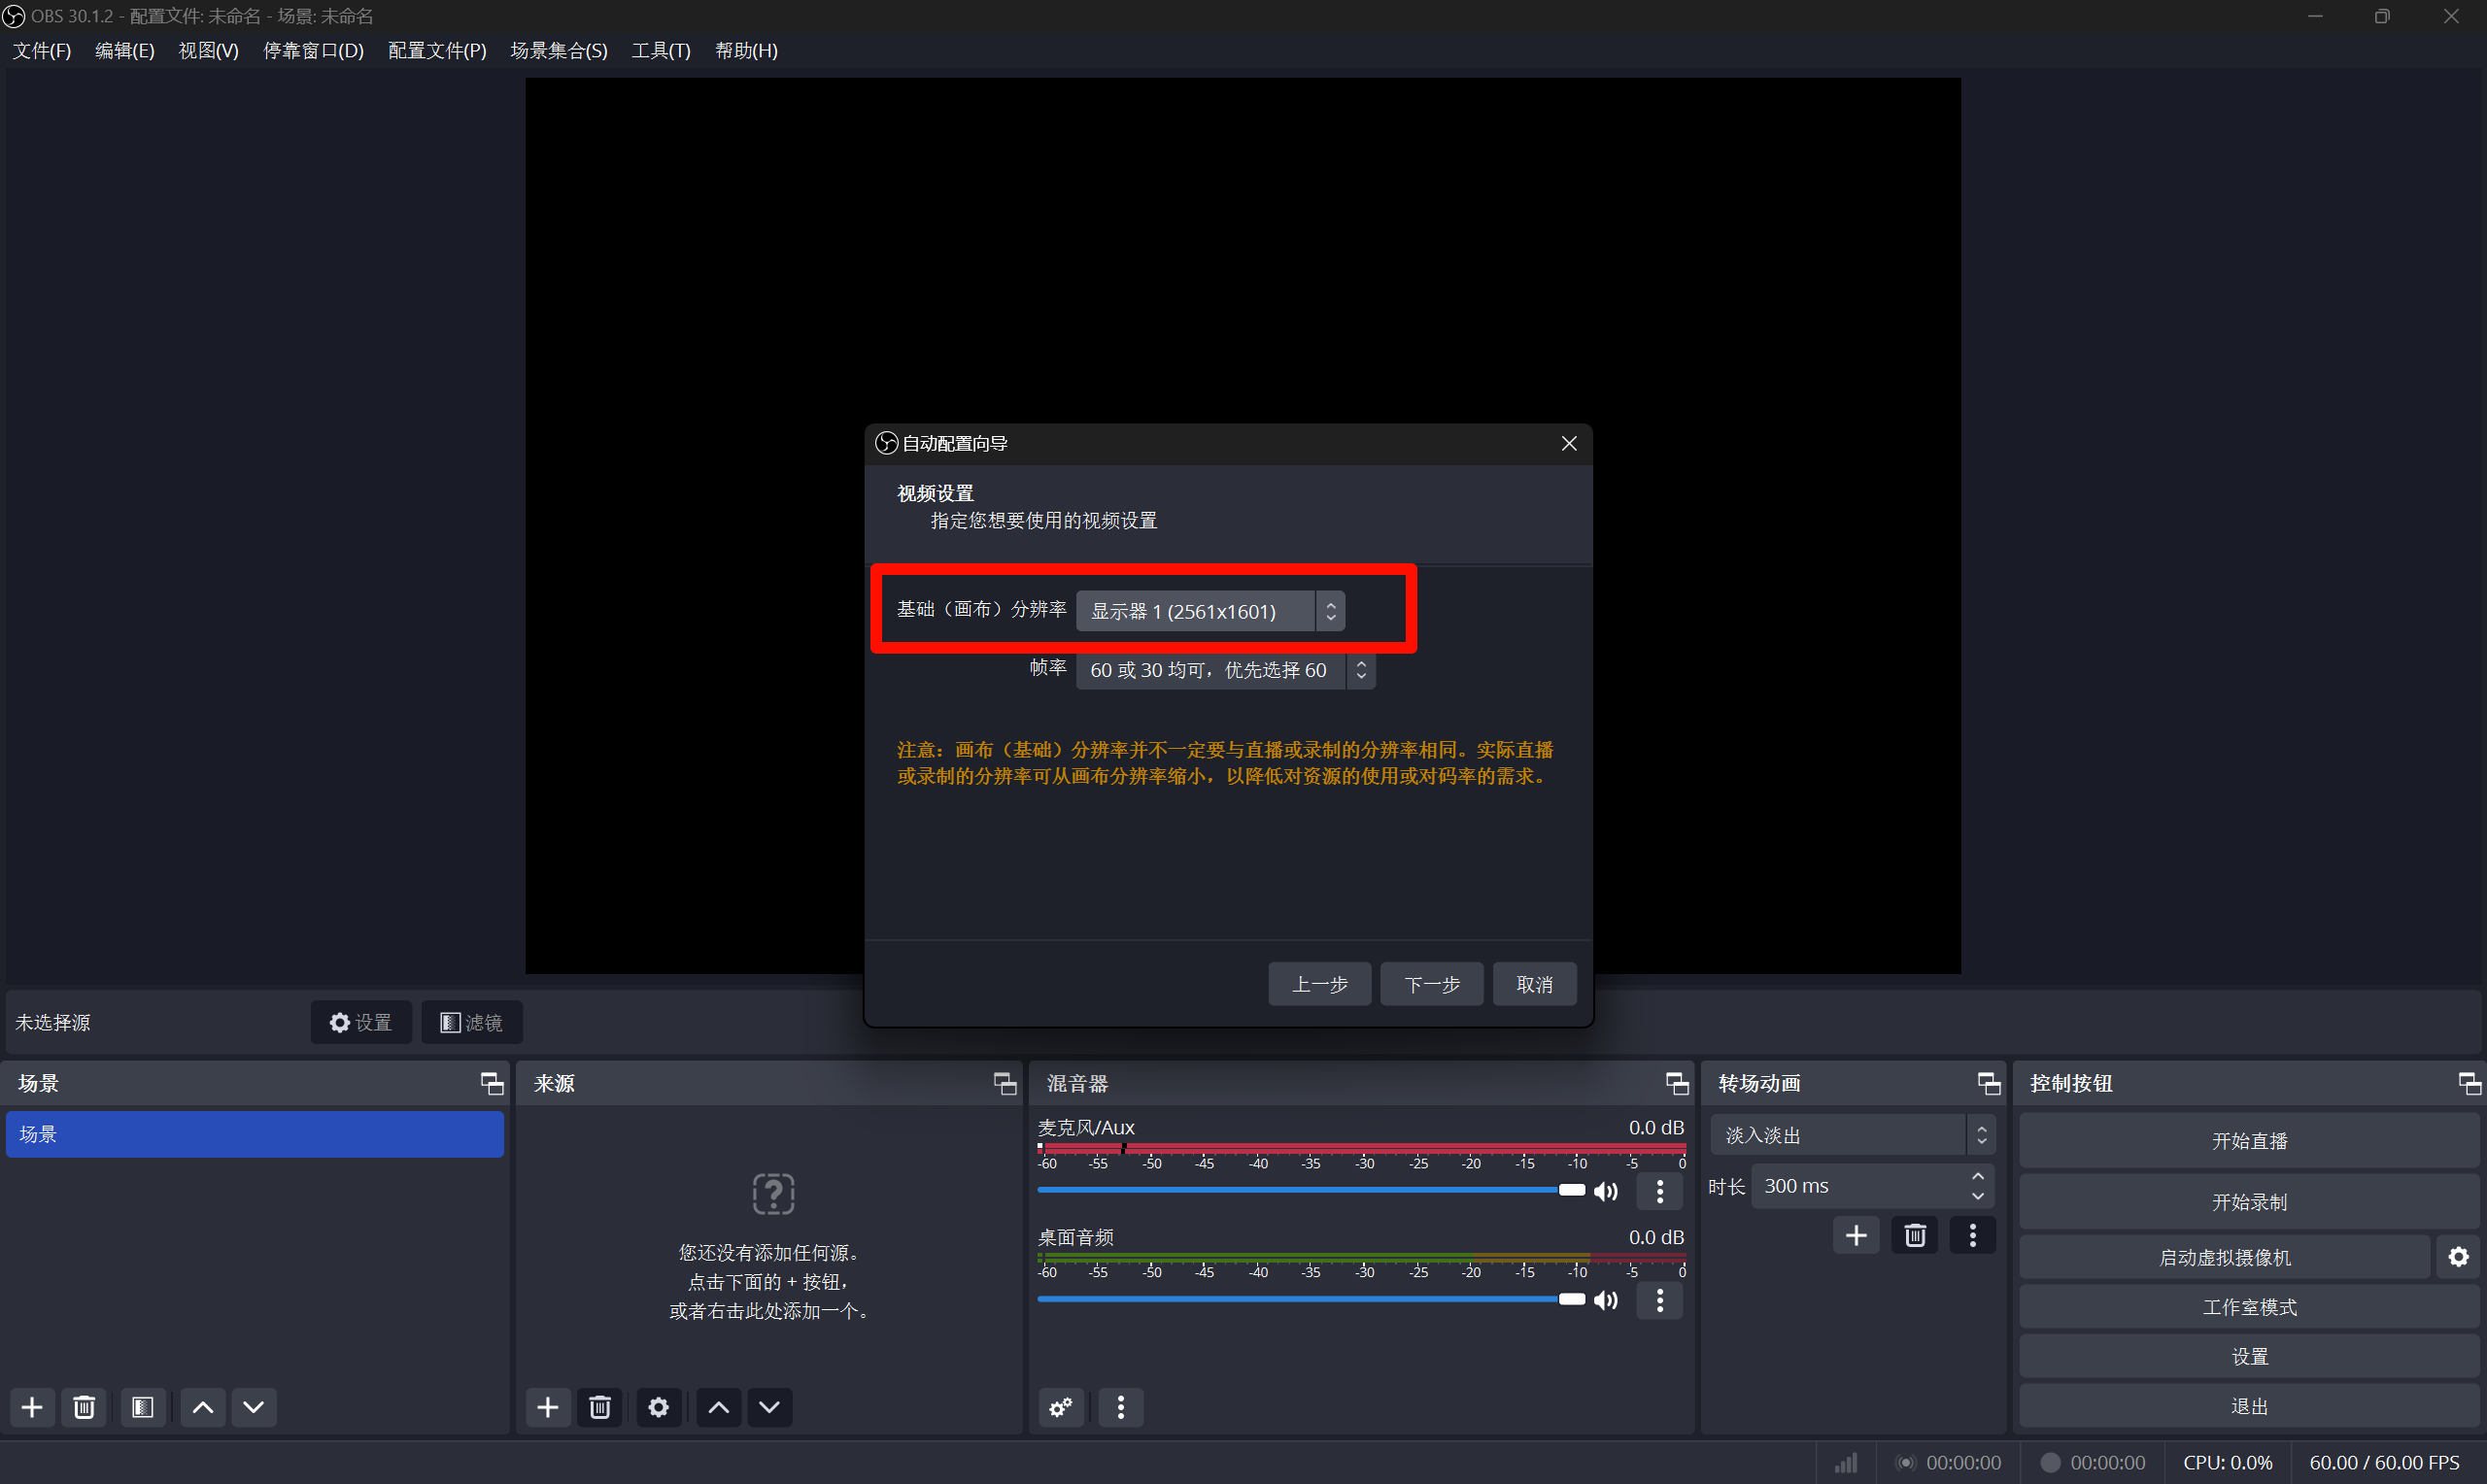This screenshot has width=2487, height=1484.
Task: Open advanced audio properties gears icon
Action: coord(1060,1407)
